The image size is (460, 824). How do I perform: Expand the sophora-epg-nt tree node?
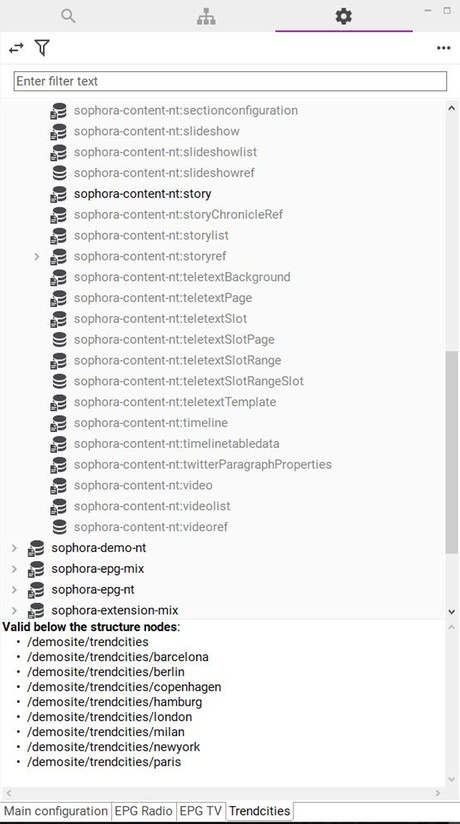click(14, 590)
